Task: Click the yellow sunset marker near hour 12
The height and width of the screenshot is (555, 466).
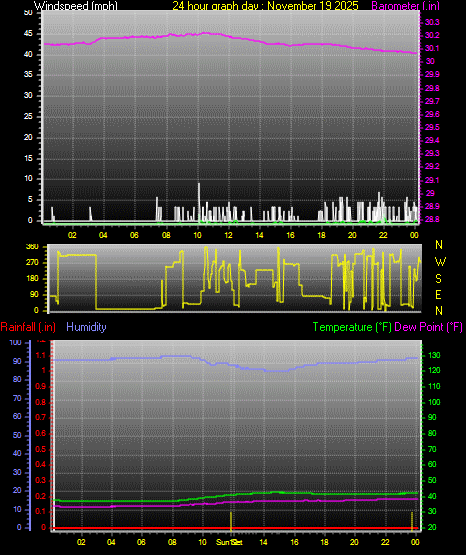Action: (231, 521)
